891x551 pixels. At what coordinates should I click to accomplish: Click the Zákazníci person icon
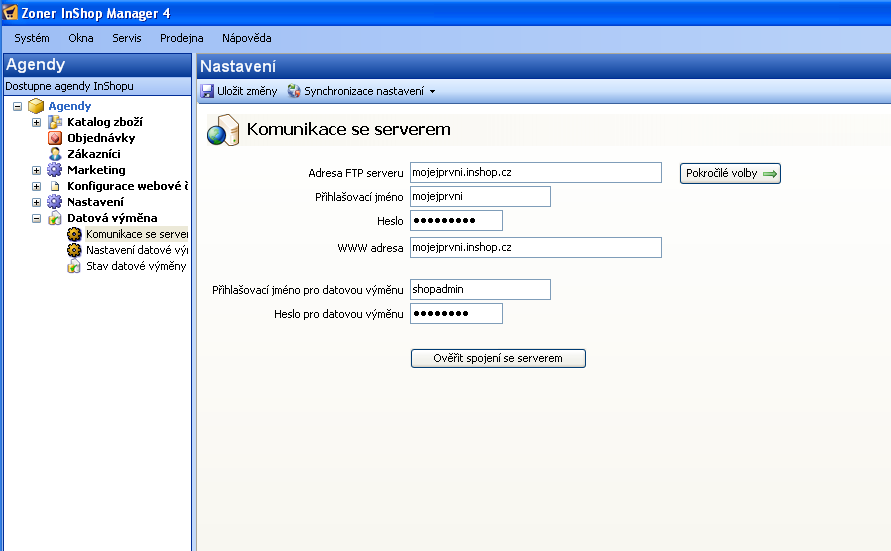tap(55, 153)
